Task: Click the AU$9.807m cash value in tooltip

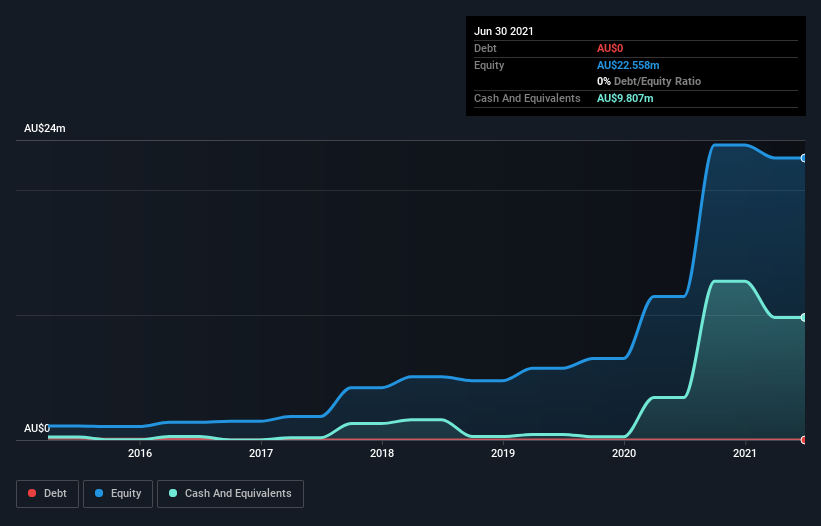Action: point(625,98)
